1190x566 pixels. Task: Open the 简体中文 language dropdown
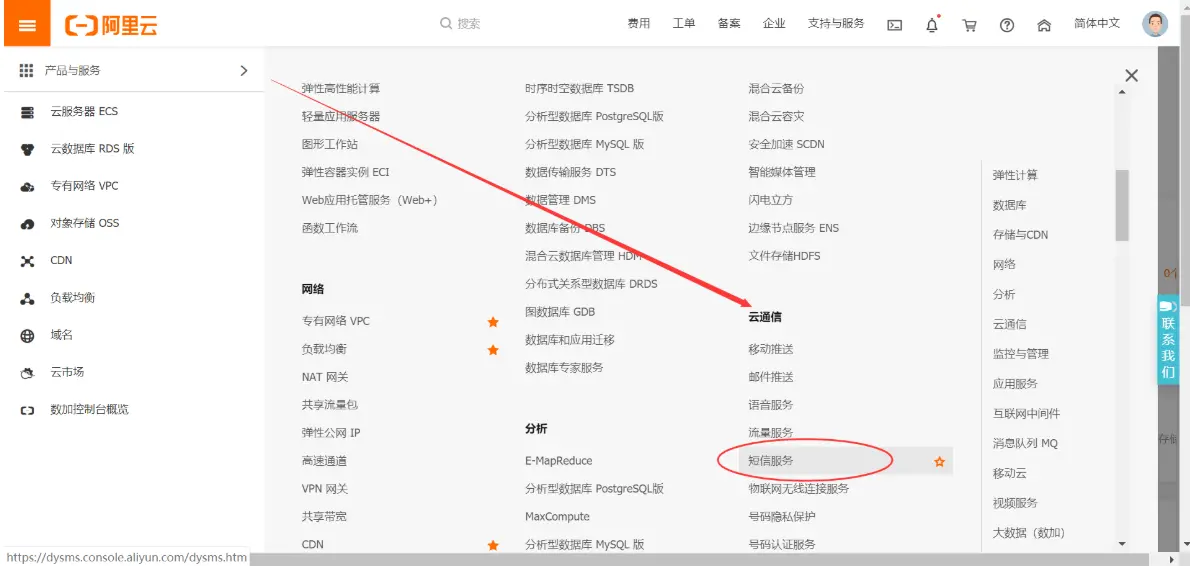(x=1097, y=24)
